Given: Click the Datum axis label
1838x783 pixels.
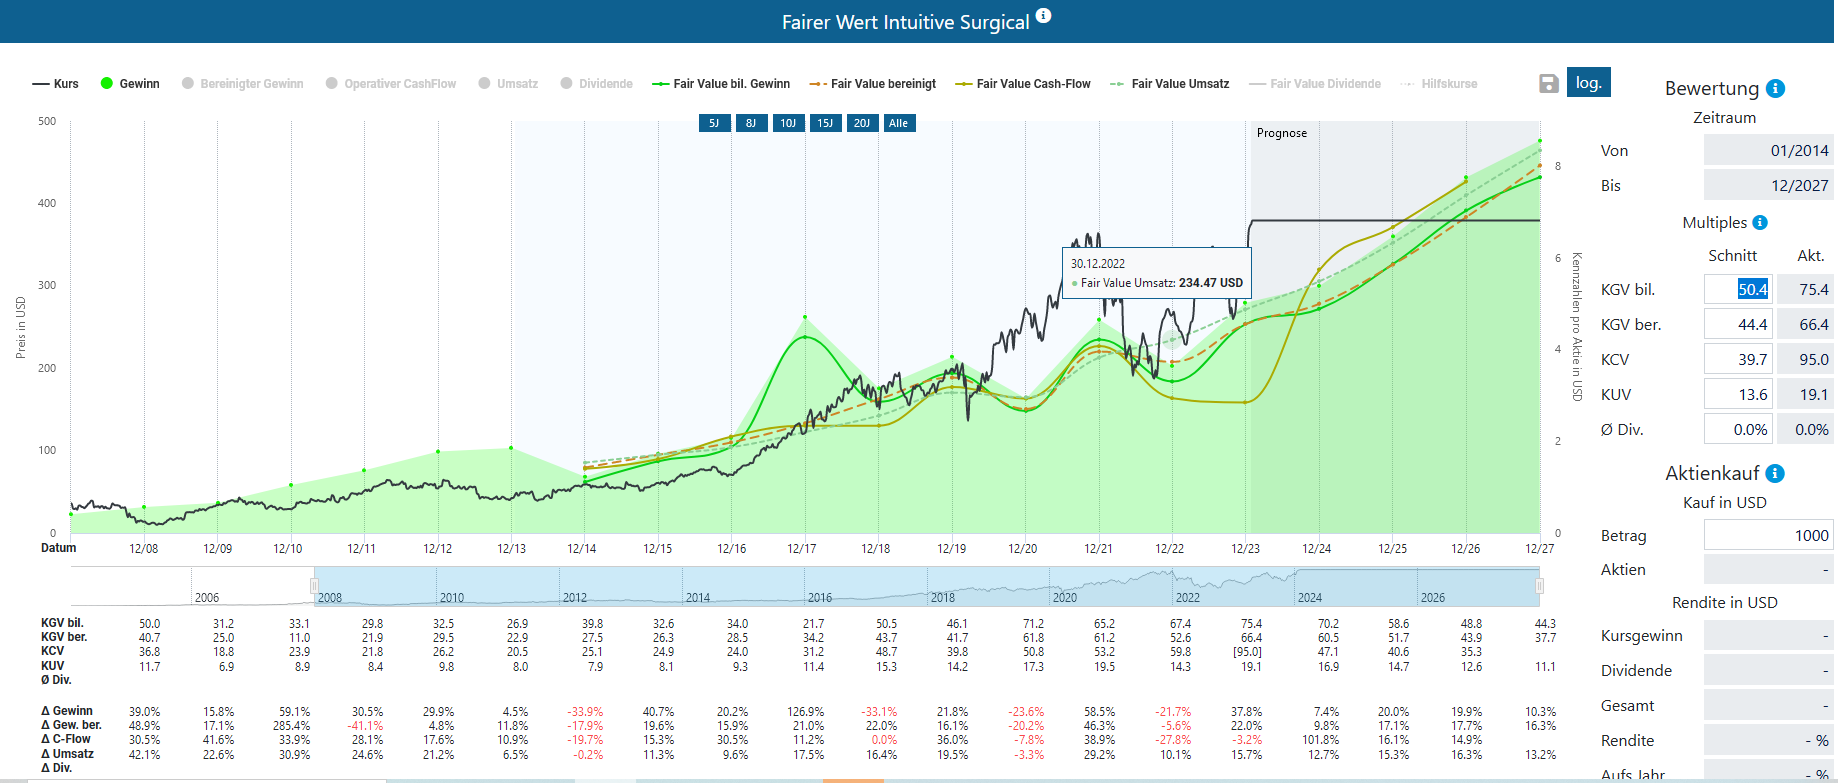Looking at the screenshot, I should pyautogui.click(x=58, y=548).
